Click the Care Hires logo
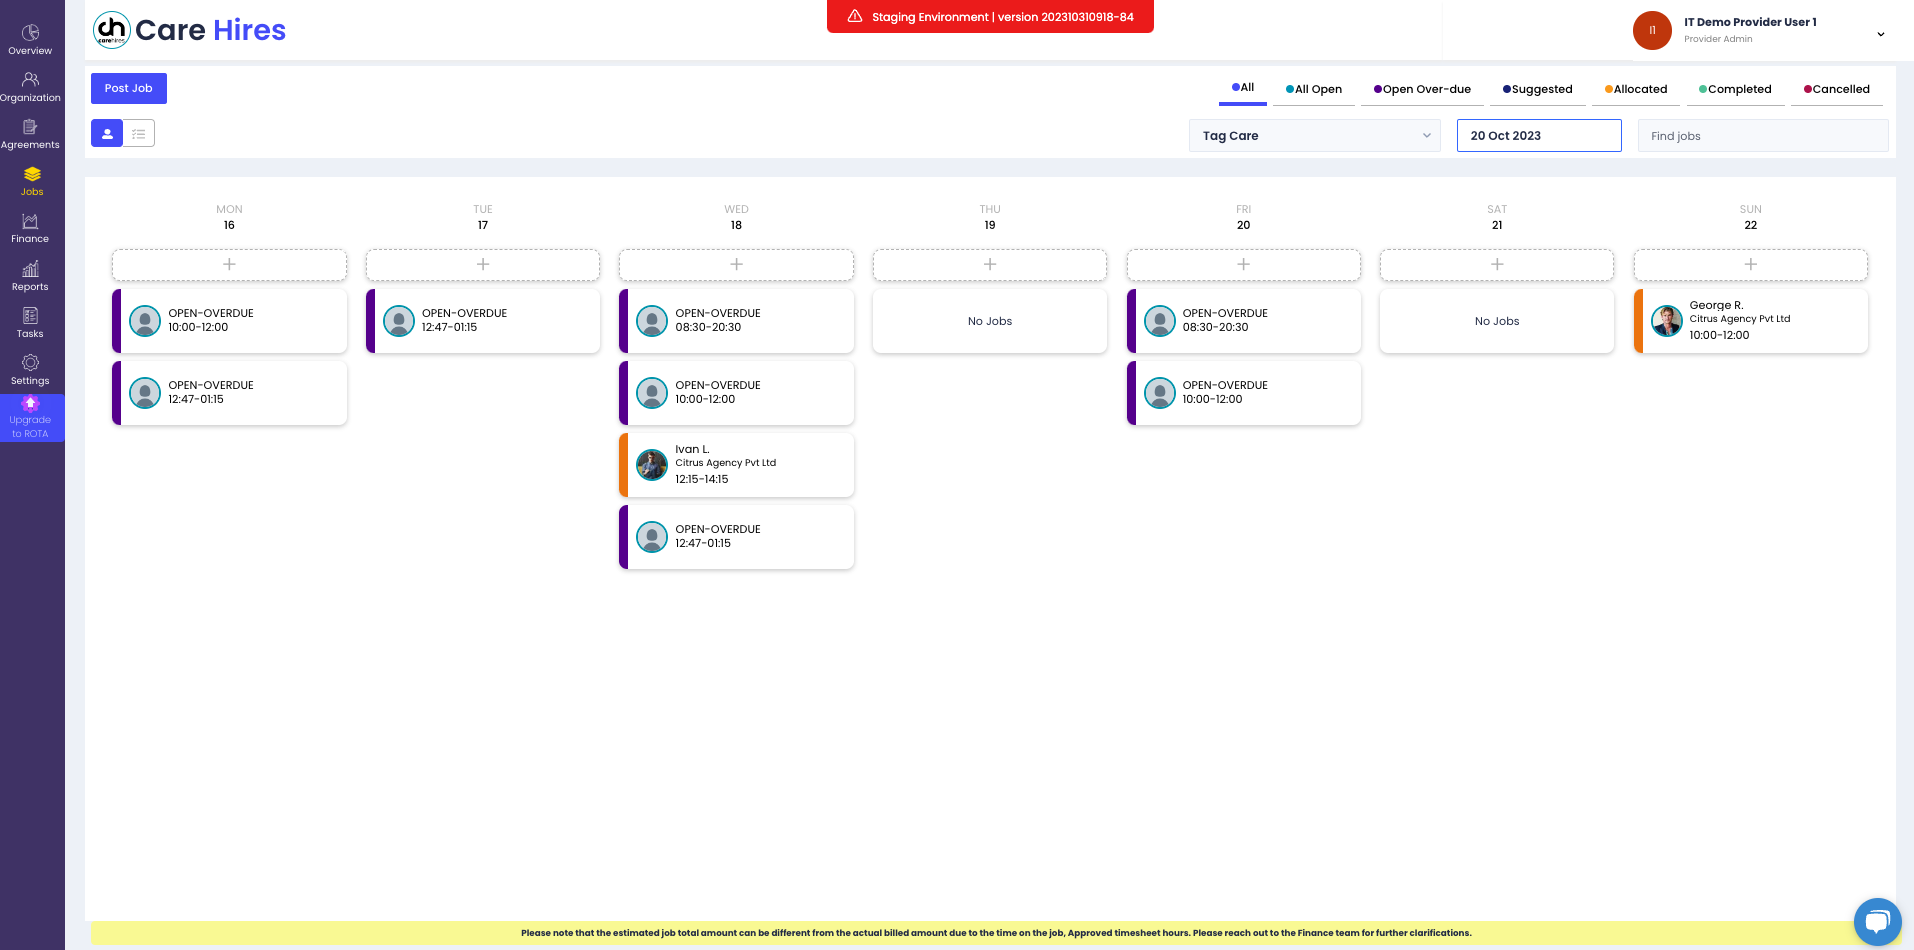This screenshot has width=1914, height=950. 190,30
